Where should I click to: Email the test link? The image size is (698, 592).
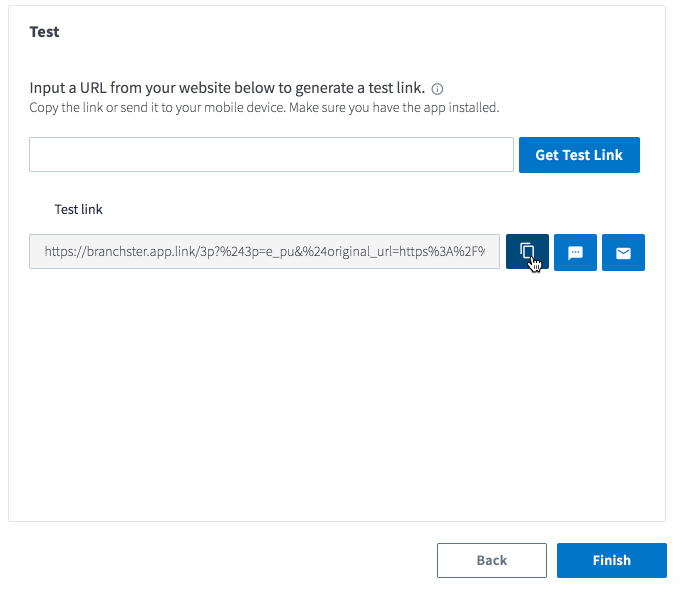pos(623,252)
